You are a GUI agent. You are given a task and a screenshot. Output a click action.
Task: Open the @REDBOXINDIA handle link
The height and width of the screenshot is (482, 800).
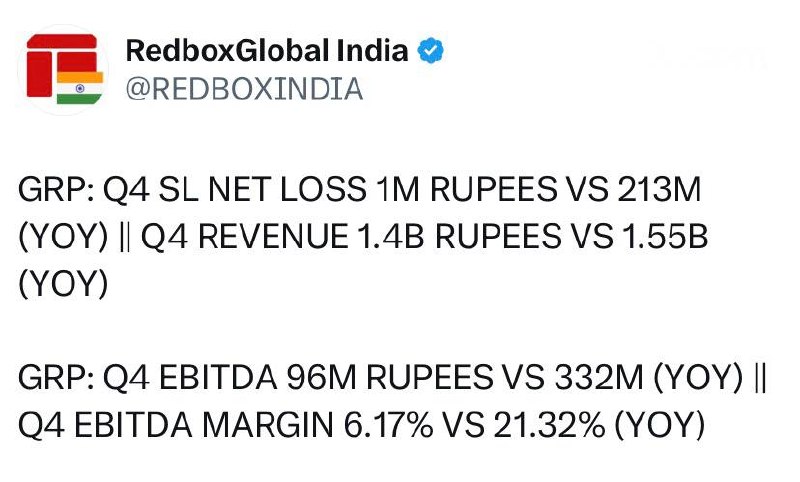click(244, 89)
